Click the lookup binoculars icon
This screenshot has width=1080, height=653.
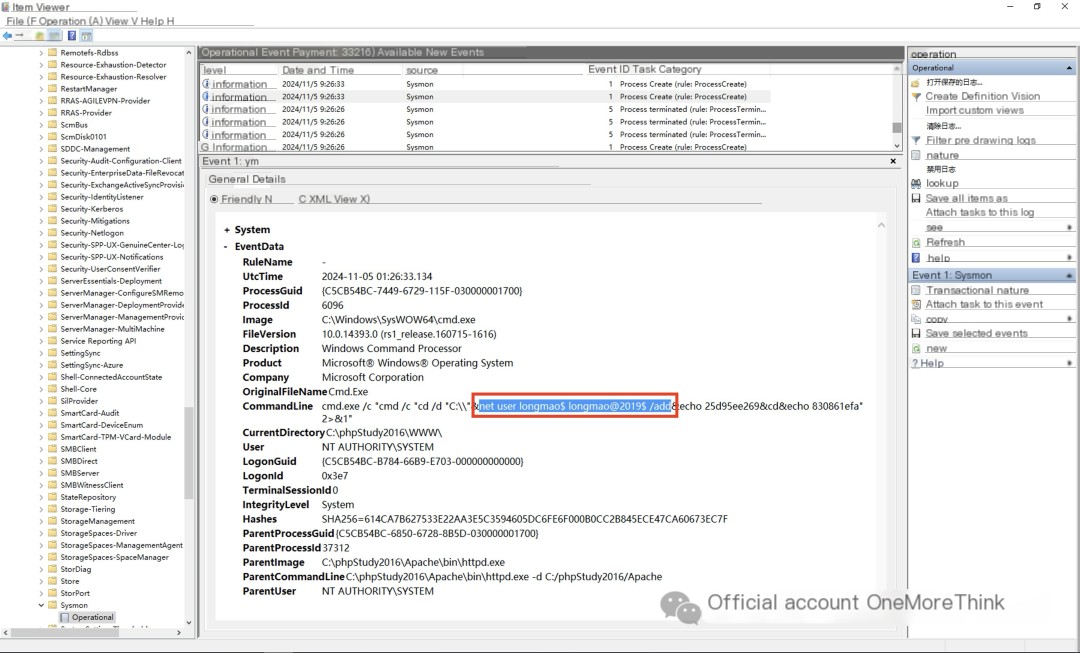pos(916,184)
